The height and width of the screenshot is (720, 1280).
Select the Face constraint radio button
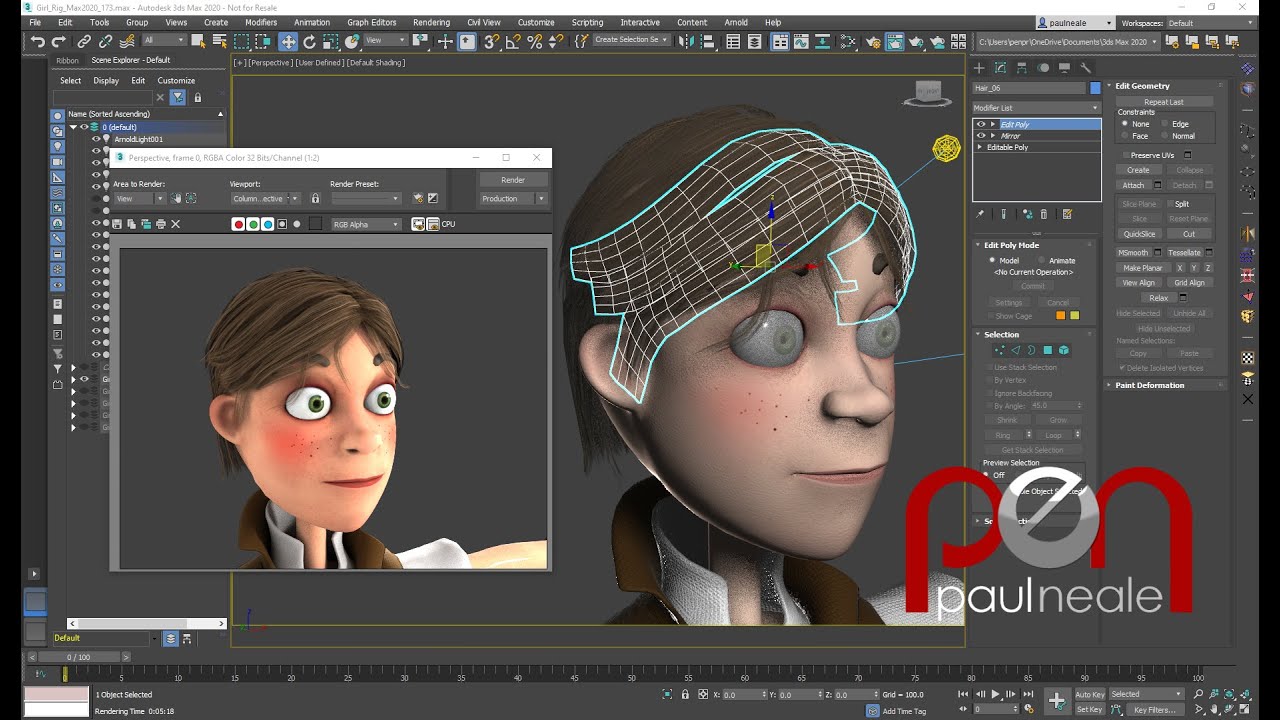pos(1125,136)
